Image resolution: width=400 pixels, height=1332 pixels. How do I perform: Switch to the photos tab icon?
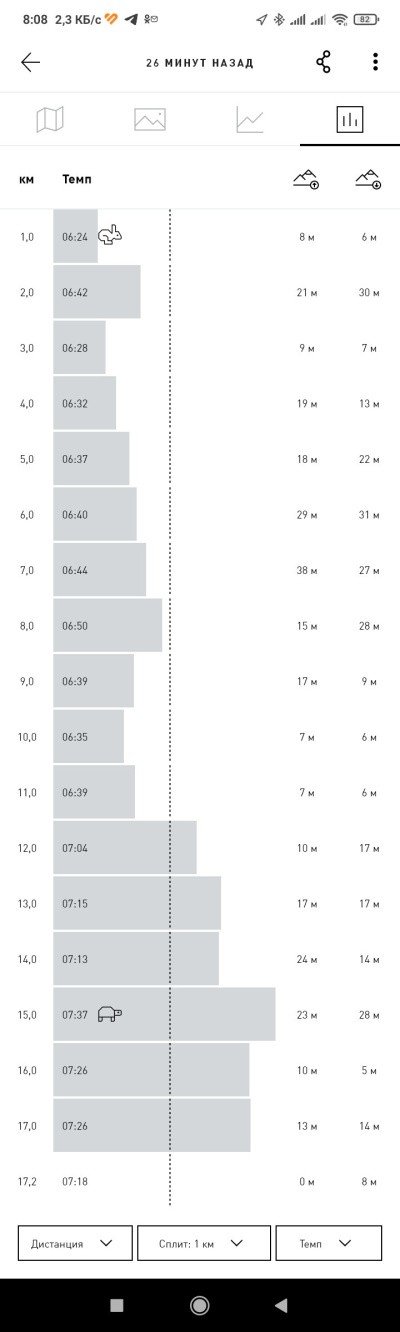pyautogui.click(x=150, y=120)
